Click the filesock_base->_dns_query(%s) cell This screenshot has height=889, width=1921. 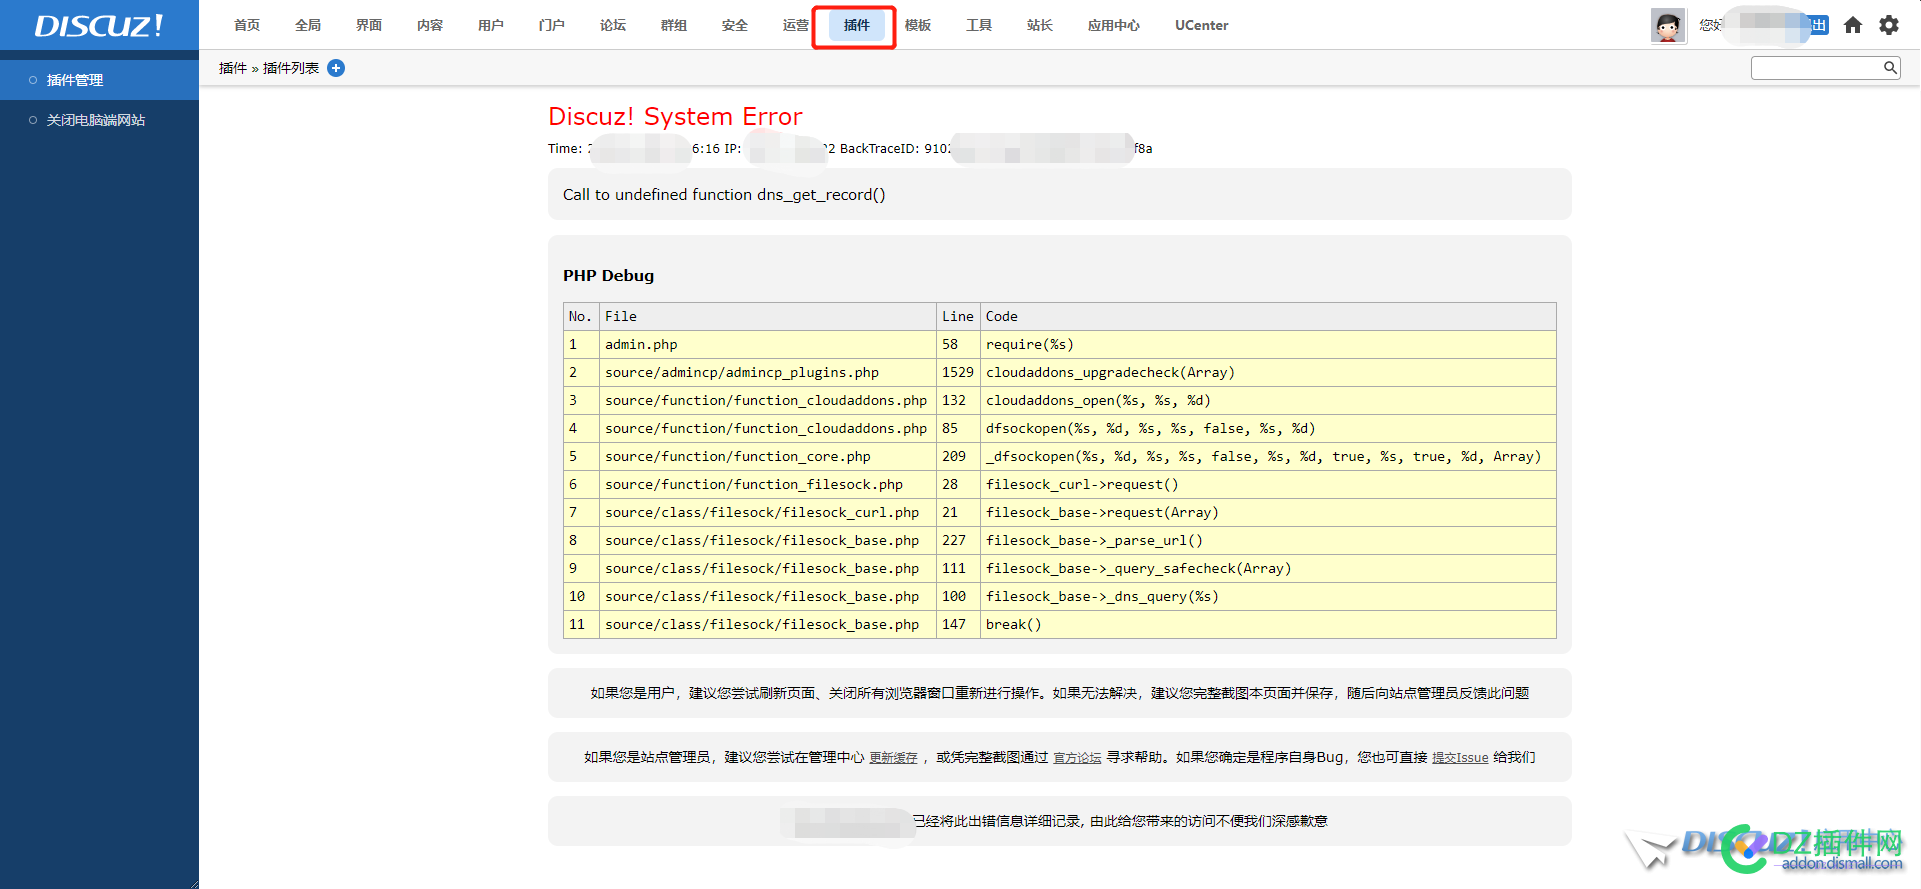point(1268,596)
